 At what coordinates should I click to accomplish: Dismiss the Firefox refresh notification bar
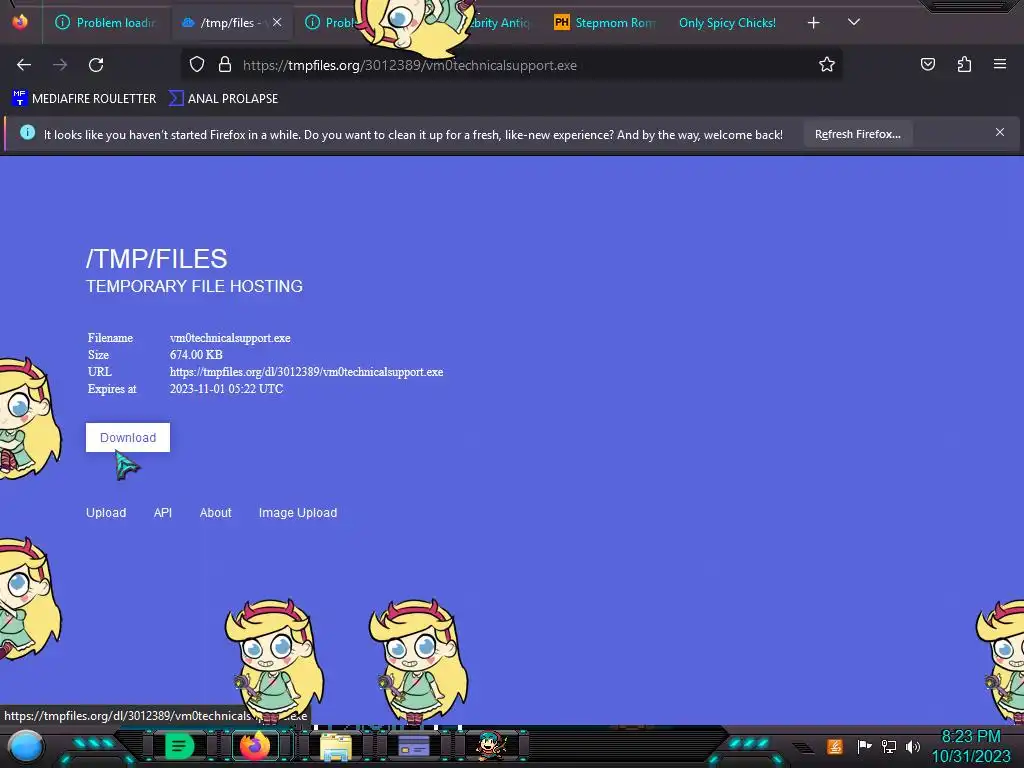[x=1000, y=133]
